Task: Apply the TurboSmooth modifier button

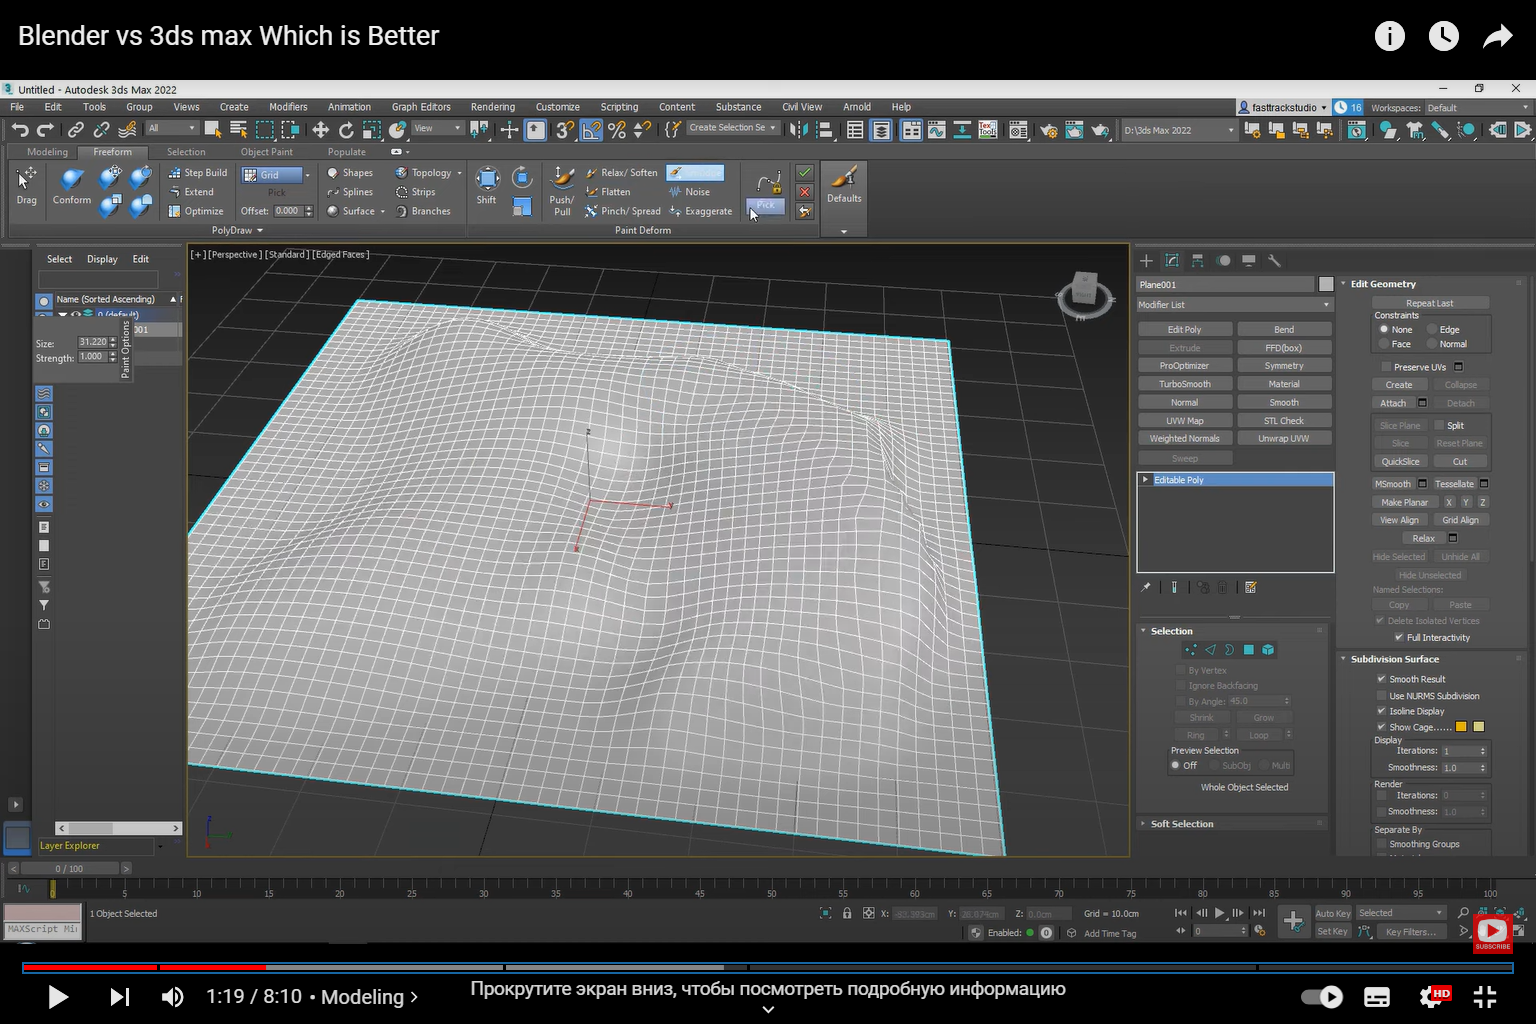Action: pos(1185,383)
